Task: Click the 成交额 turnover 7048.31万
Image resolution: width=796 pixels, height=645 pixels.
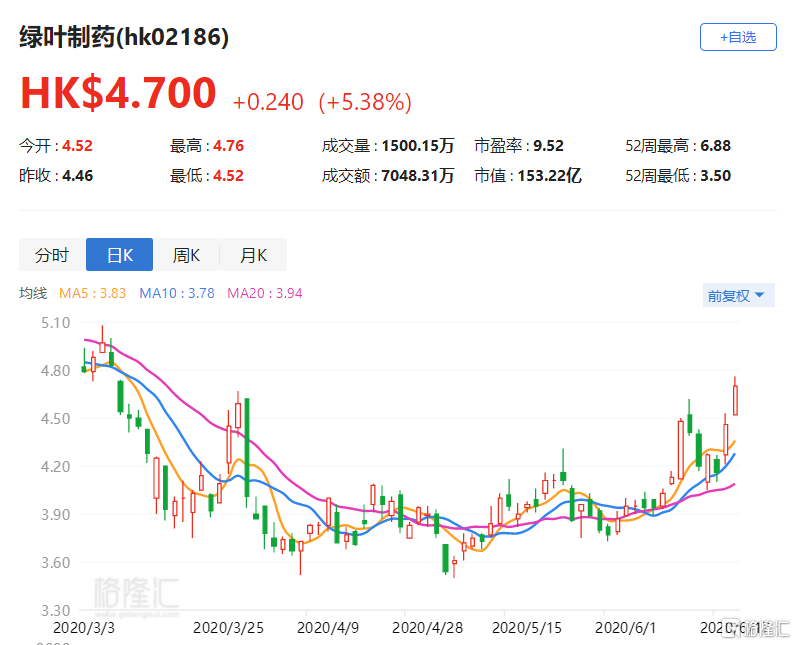Action: [x=417, y=176]
